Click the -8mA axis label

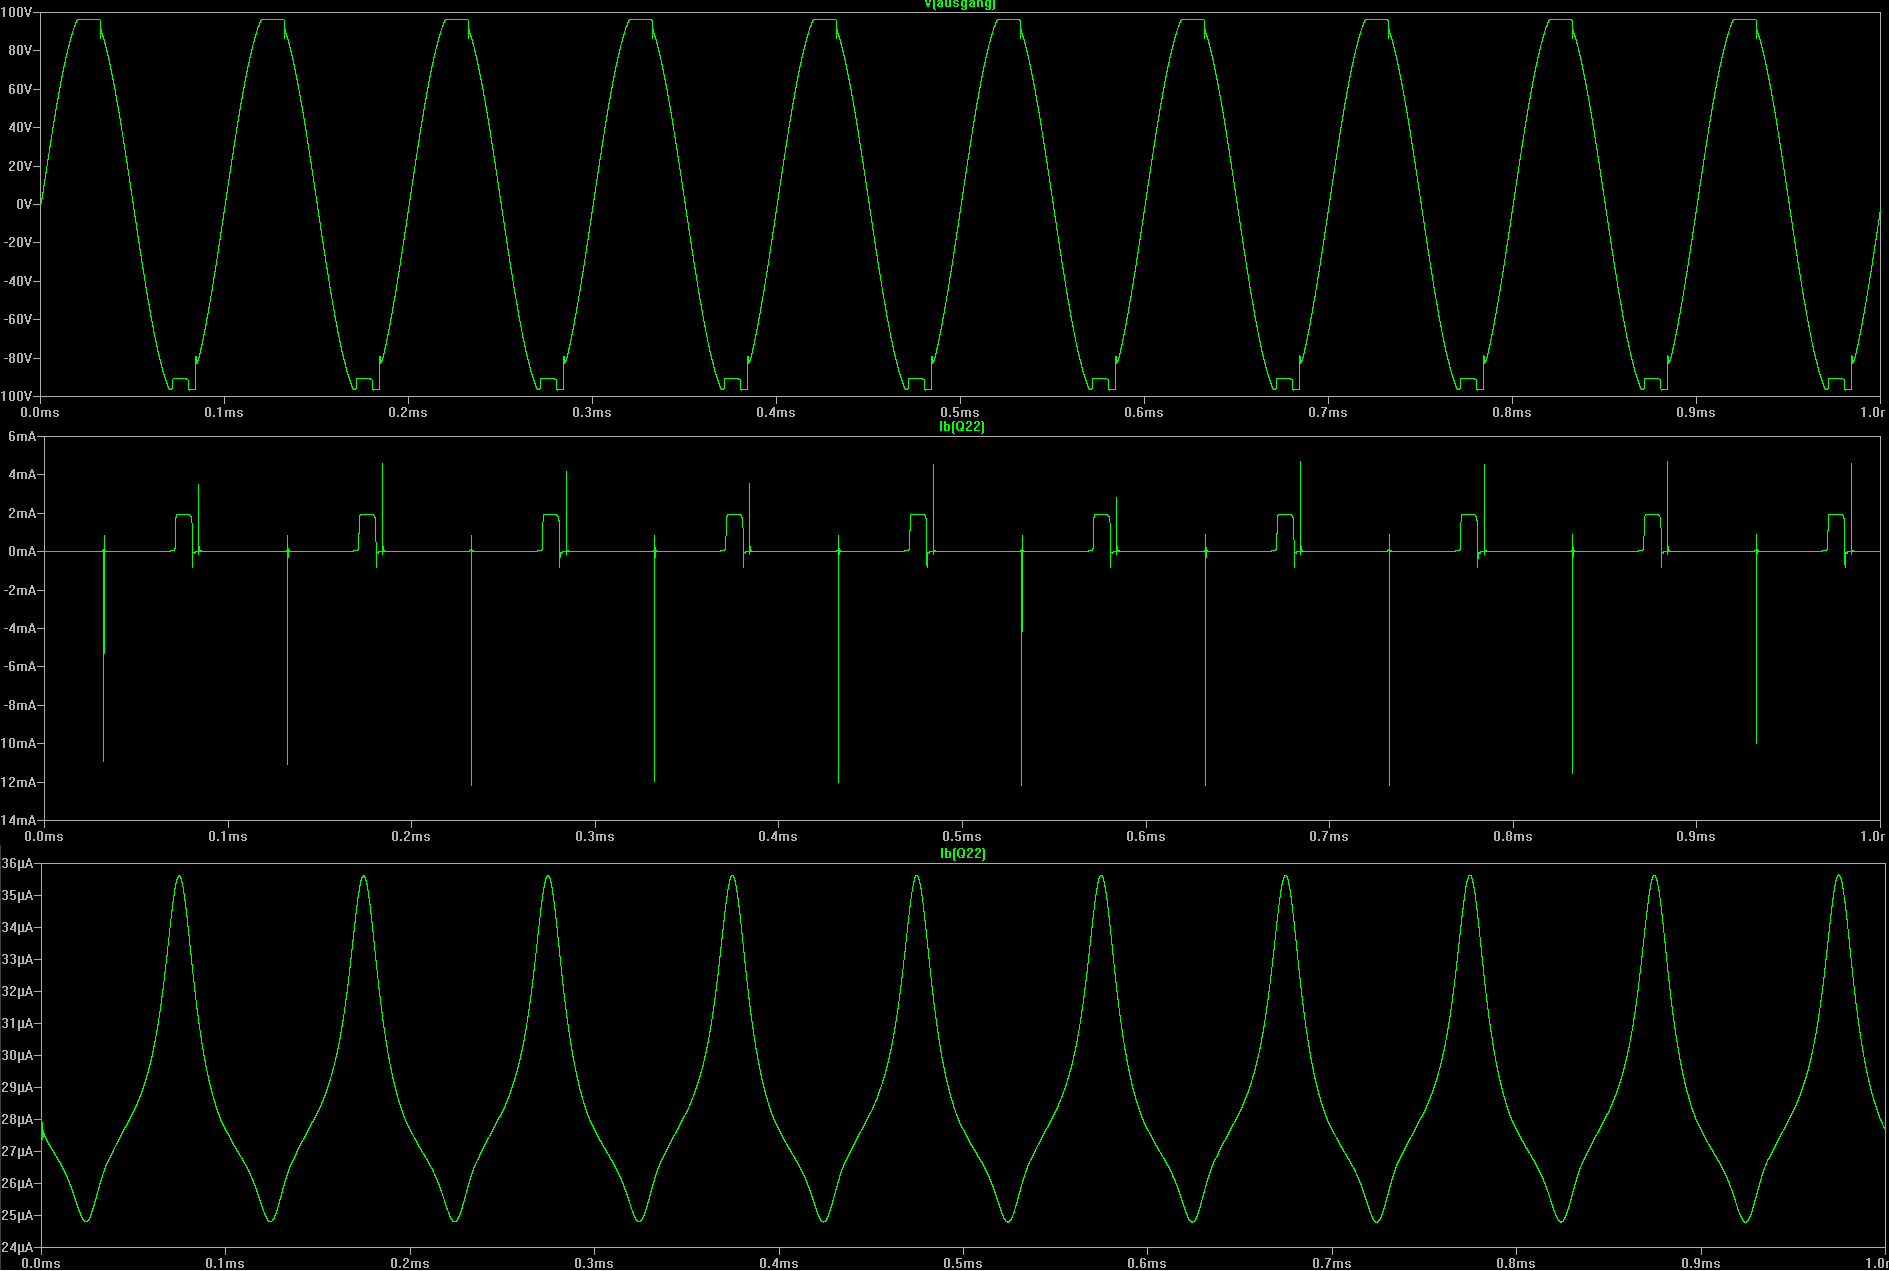point(19,706)
